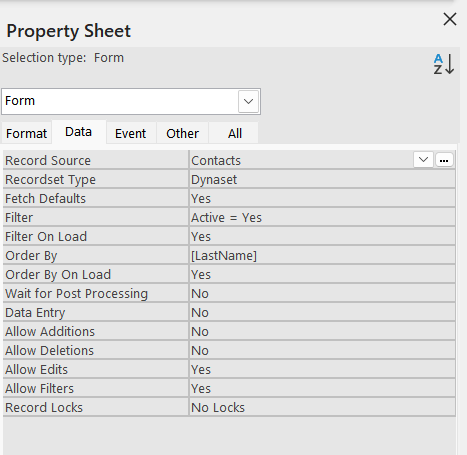
Task: Switch to the Event tab
Action: pyautogui.click(x=131, y=133)
